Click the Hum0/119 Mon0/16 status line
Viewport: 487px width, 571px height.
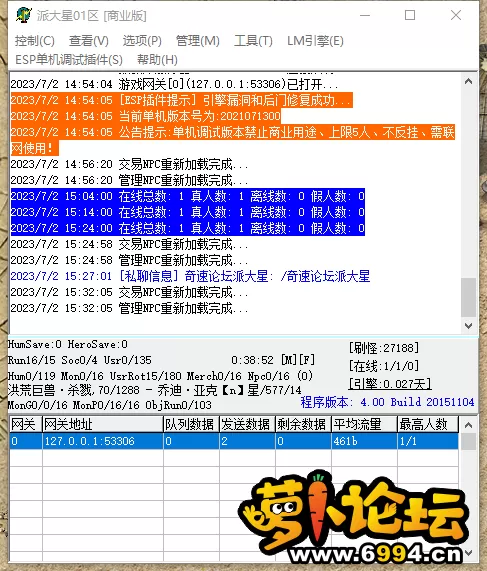(160, 376)
